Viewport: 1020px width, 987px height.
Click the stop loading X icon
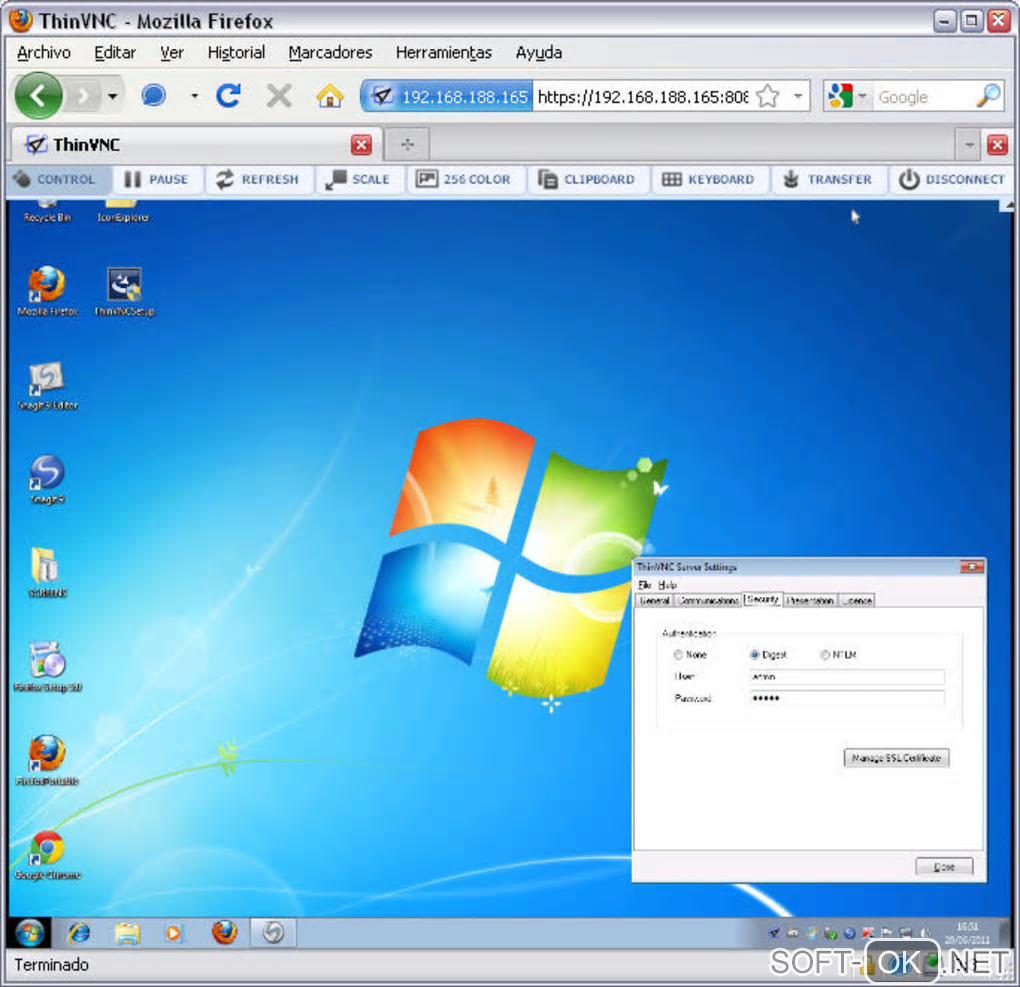pyautogui.click(x=279, y=96)
